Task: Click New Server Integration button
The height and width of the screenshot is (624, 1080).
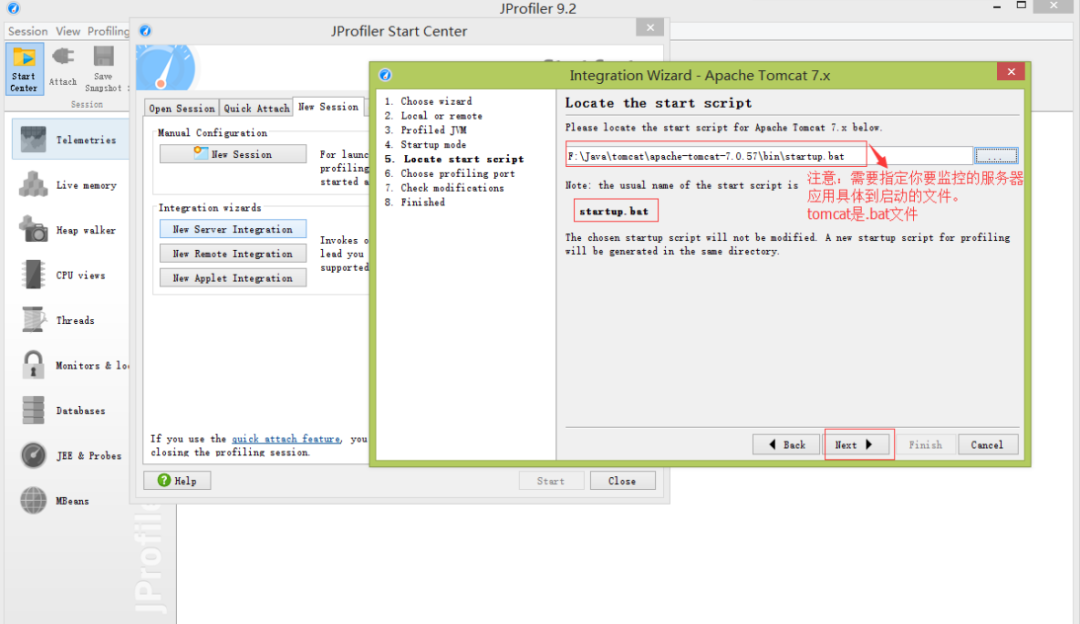Action: click(x=233, y=229)
